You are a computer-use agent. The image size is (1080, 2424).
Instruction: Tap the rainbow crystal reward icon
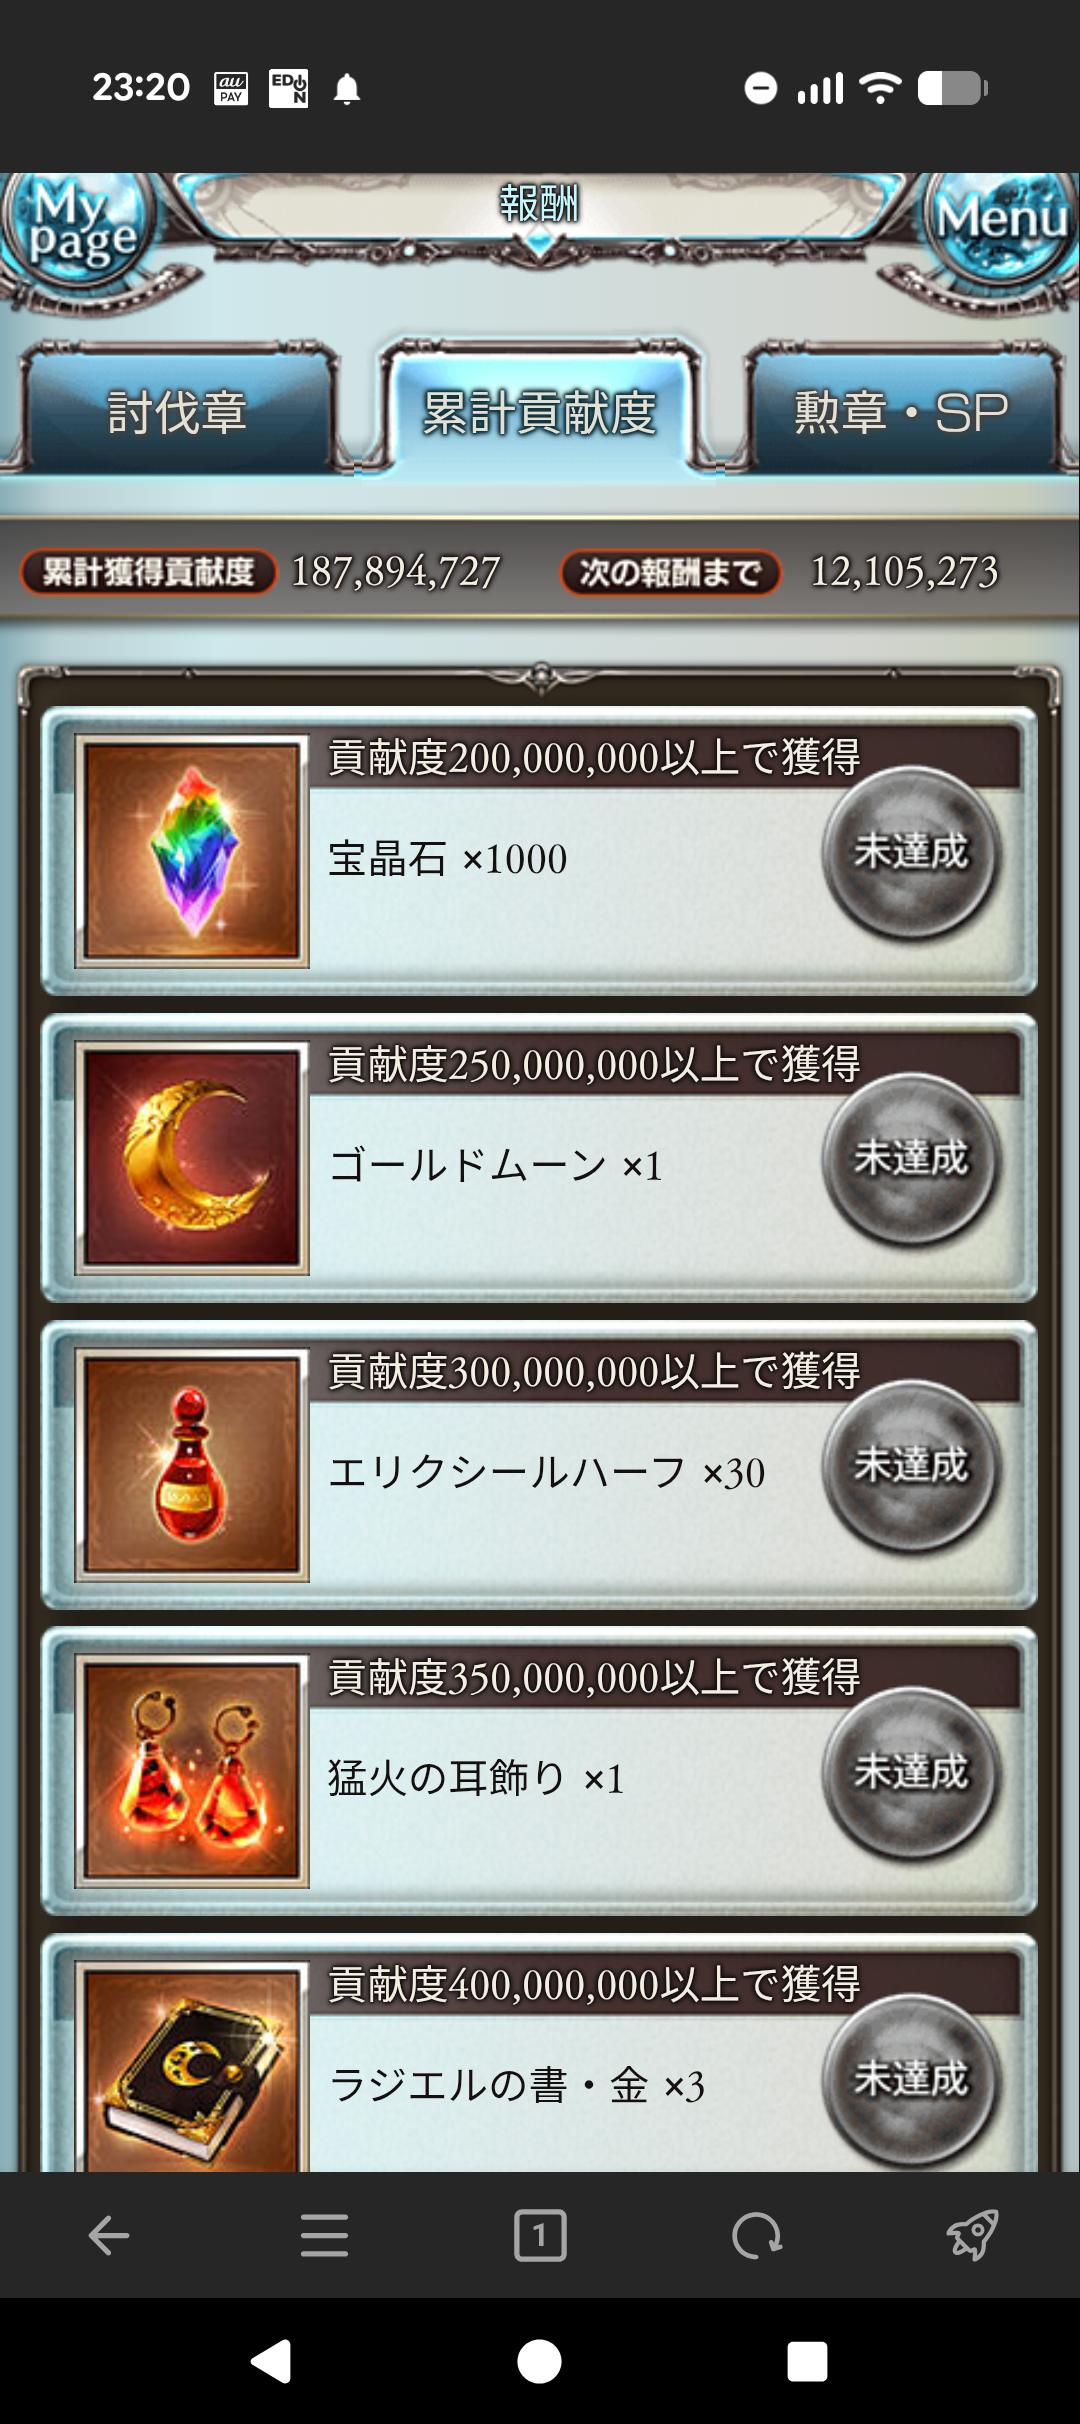pos(191,852)
